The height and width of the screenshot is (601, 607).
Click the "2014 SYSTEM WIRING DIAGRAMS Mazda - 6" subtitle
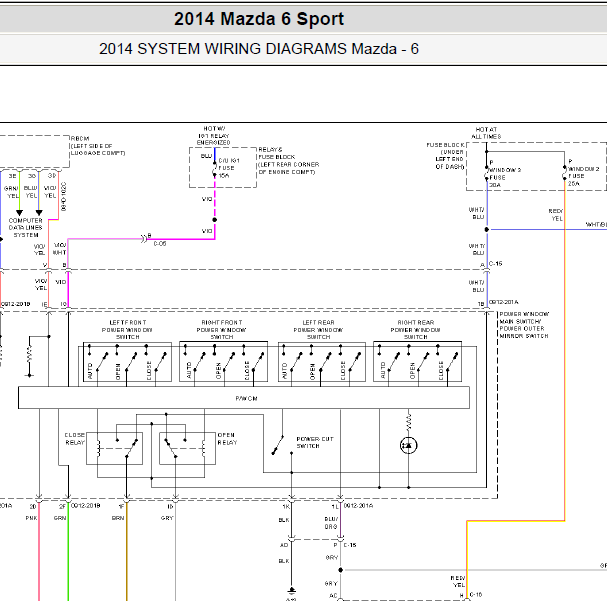point(259,49)
